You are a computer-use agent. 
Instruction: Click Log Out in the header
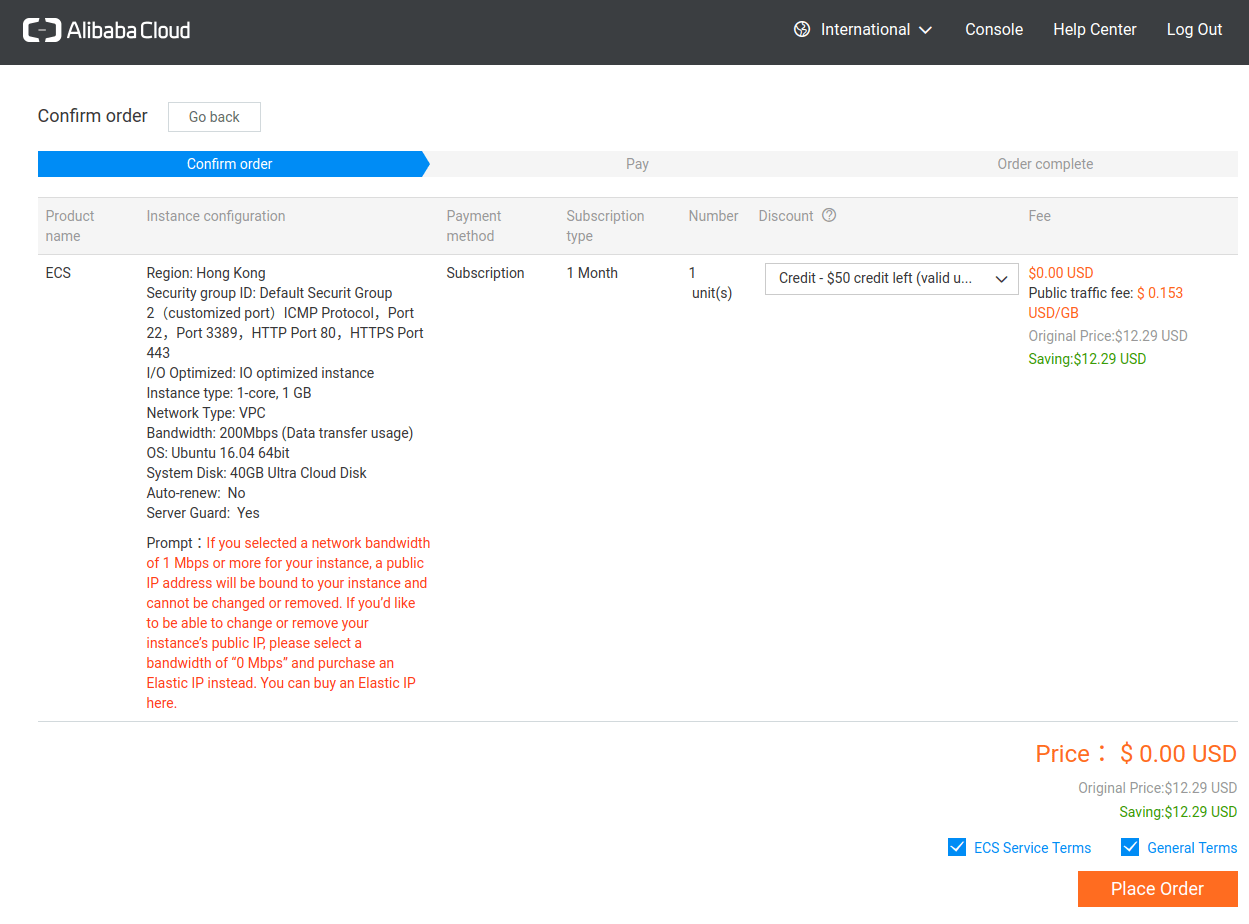[x=1195, y=29]
